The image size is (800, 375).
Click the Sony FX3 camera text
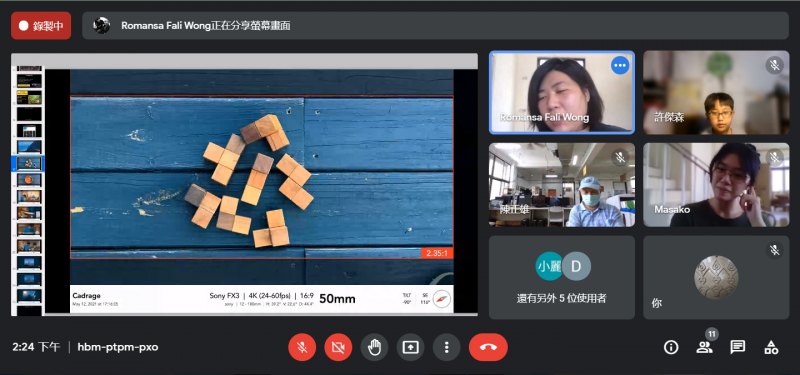(x=224, y=295)
